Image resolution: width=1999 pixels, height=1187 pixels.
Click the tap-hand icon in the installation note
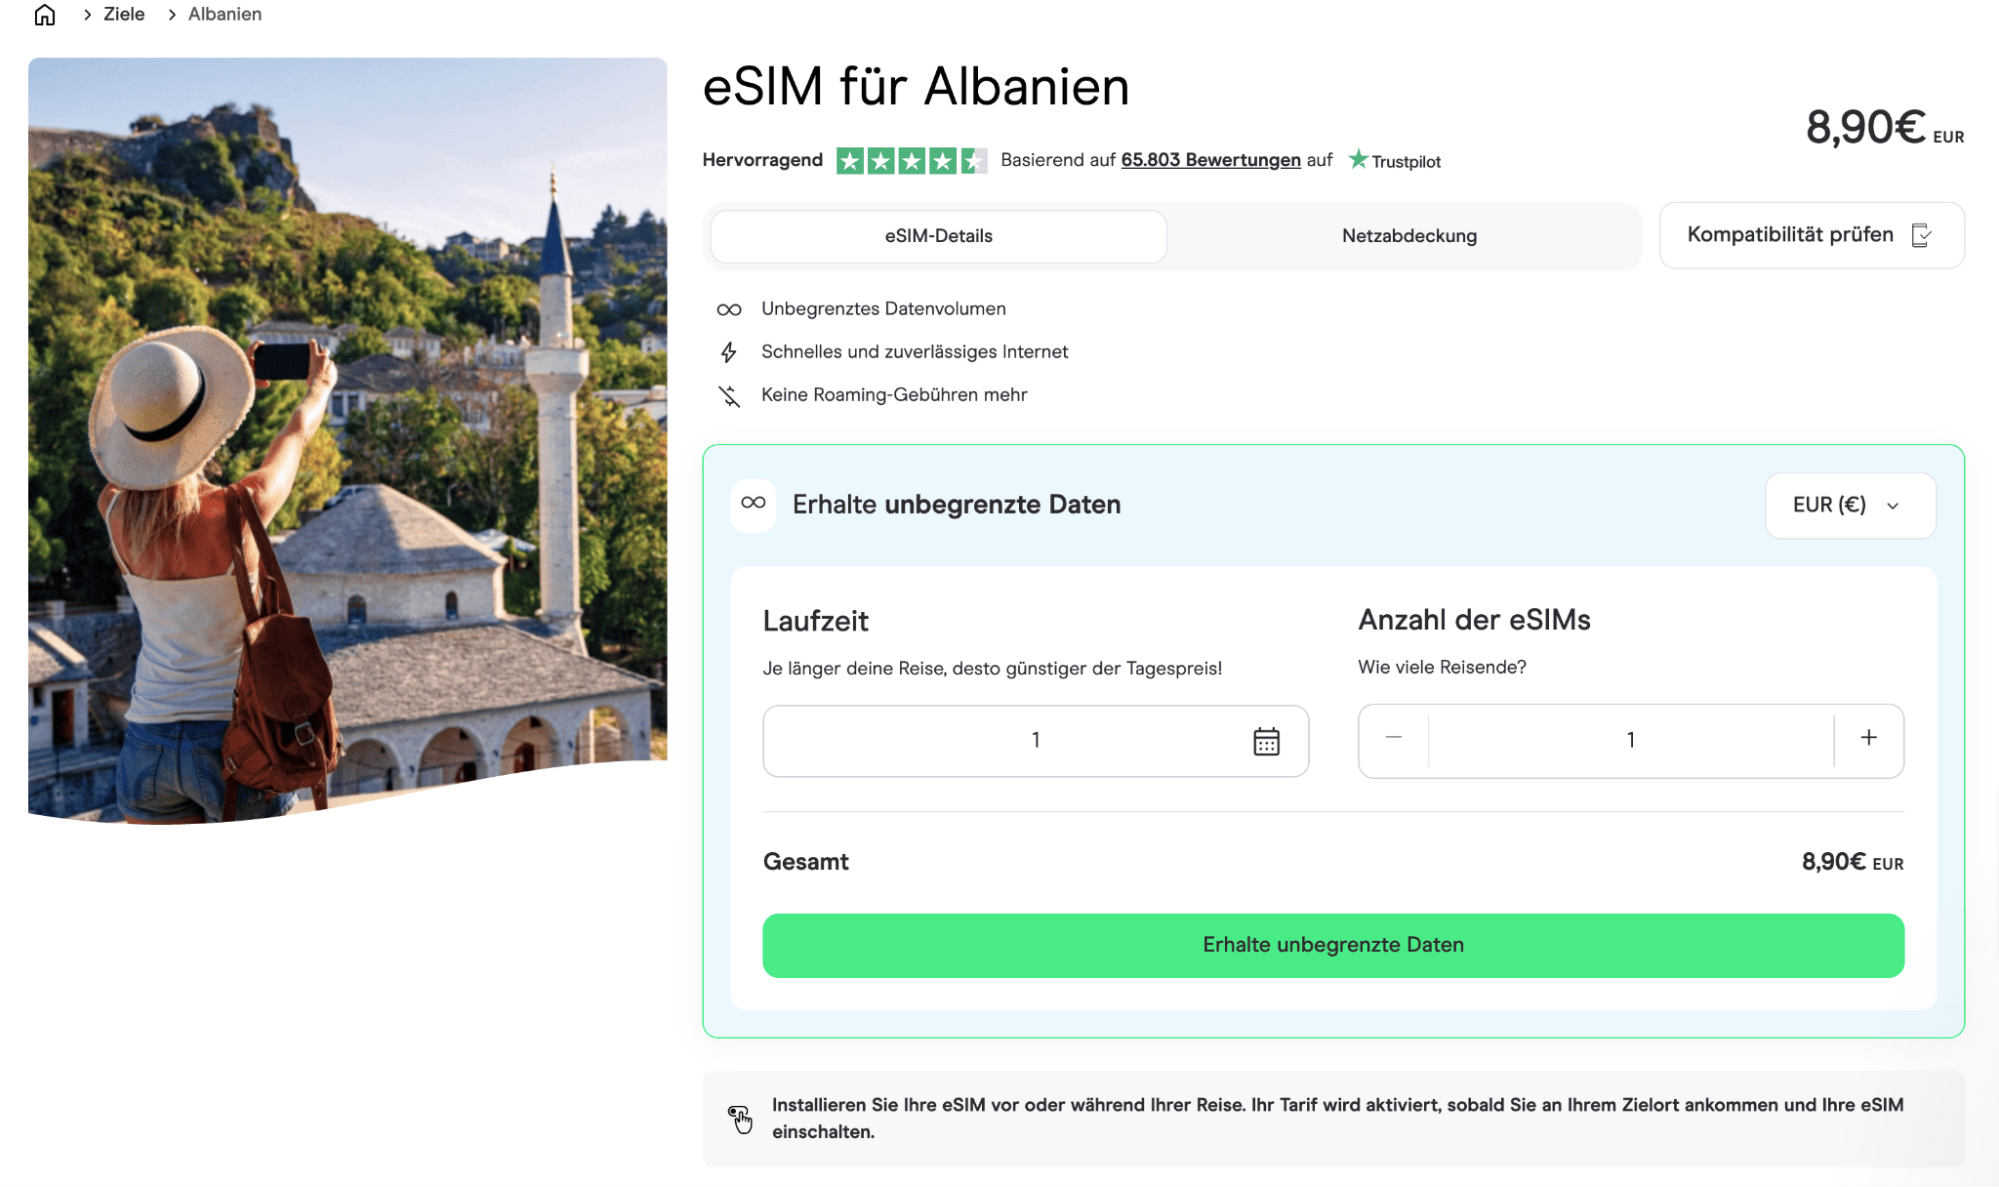pyautogui.click(x=740, y=1118)
